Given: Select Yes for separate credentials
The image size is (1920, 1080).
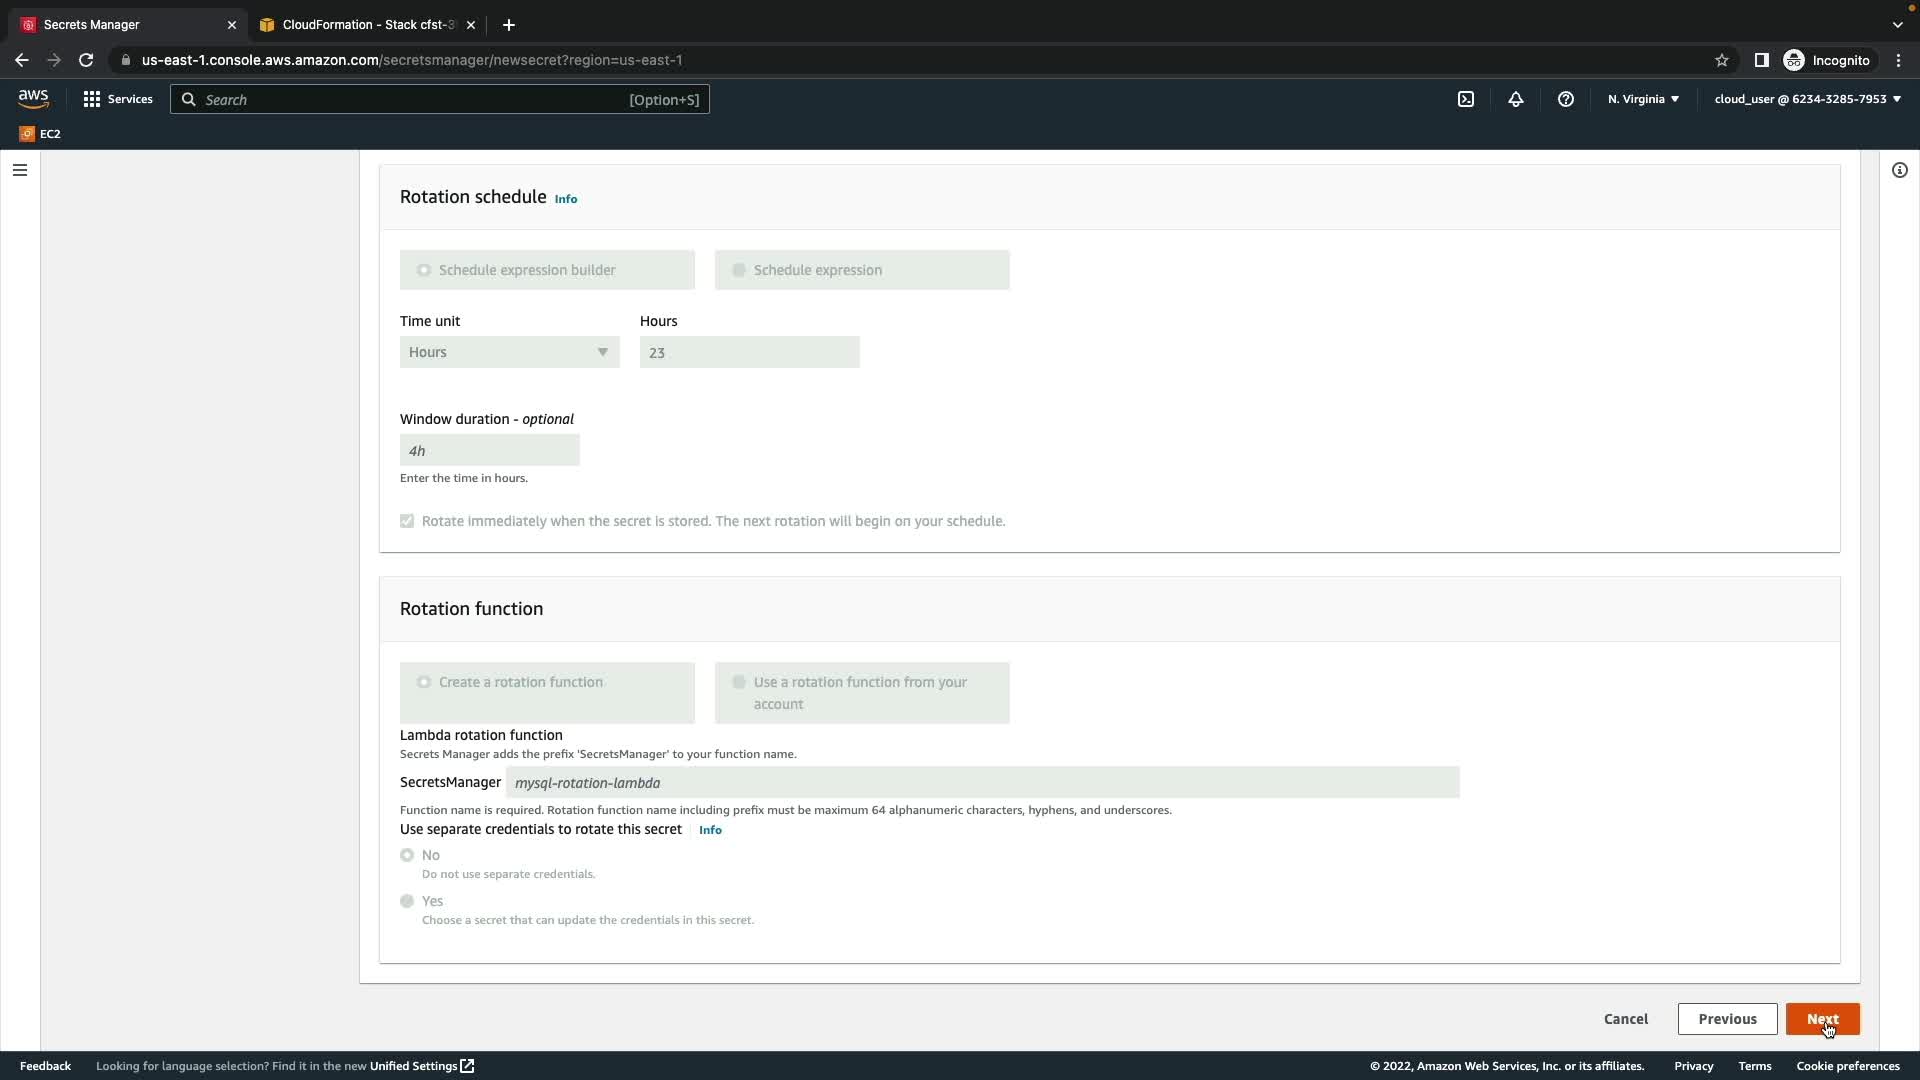Looking at the screenshot, I should pos(407,901).
